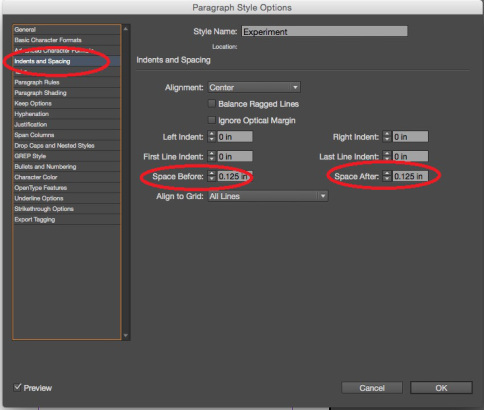The width and height of the screenshot is (484, 410).
Task: Click the Right Indent value field
Action: (x=410, y=137)
